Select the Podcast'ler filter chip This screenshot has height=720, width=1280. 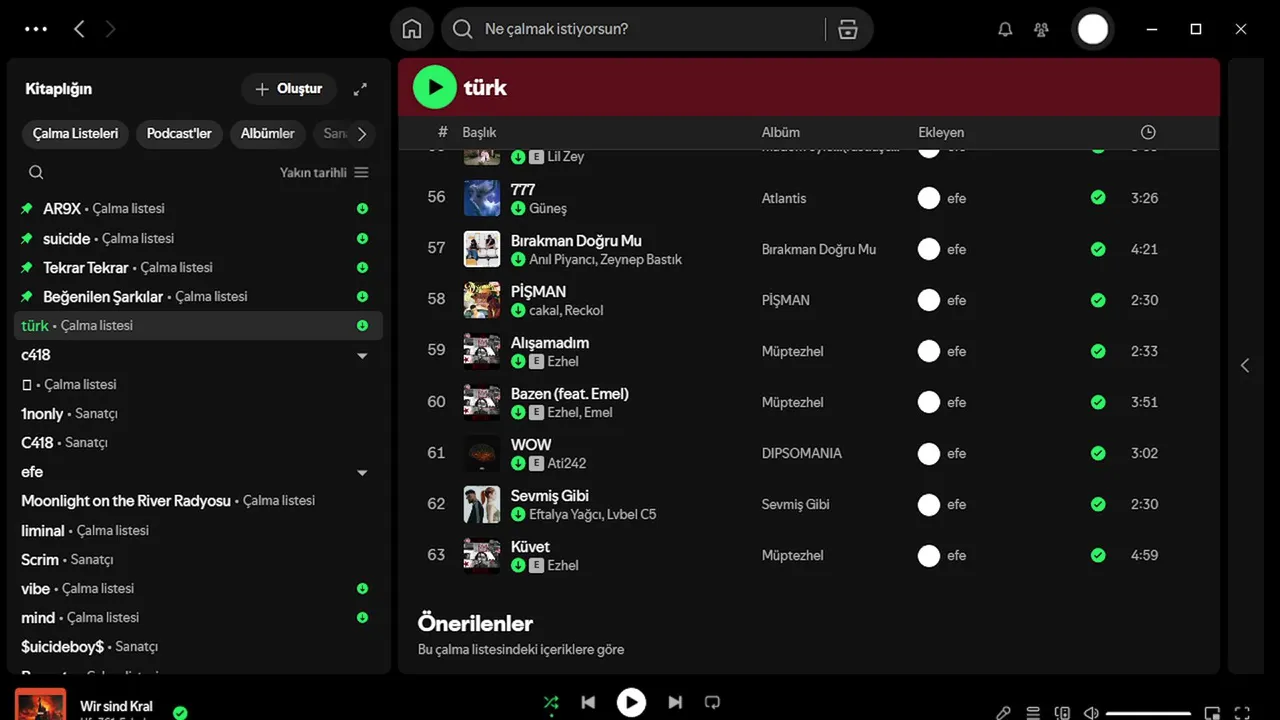click(179, 133)
